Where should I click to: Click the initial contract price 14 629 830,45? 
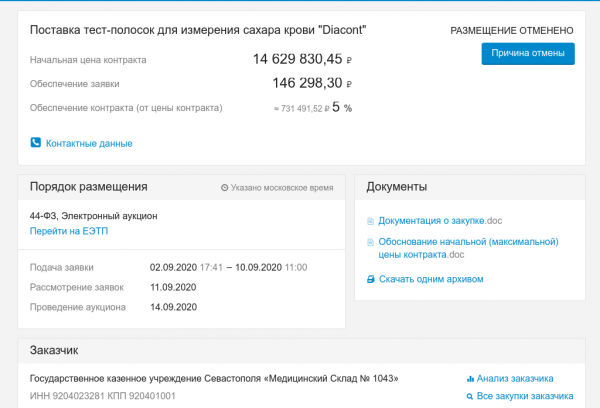point(297,59)
